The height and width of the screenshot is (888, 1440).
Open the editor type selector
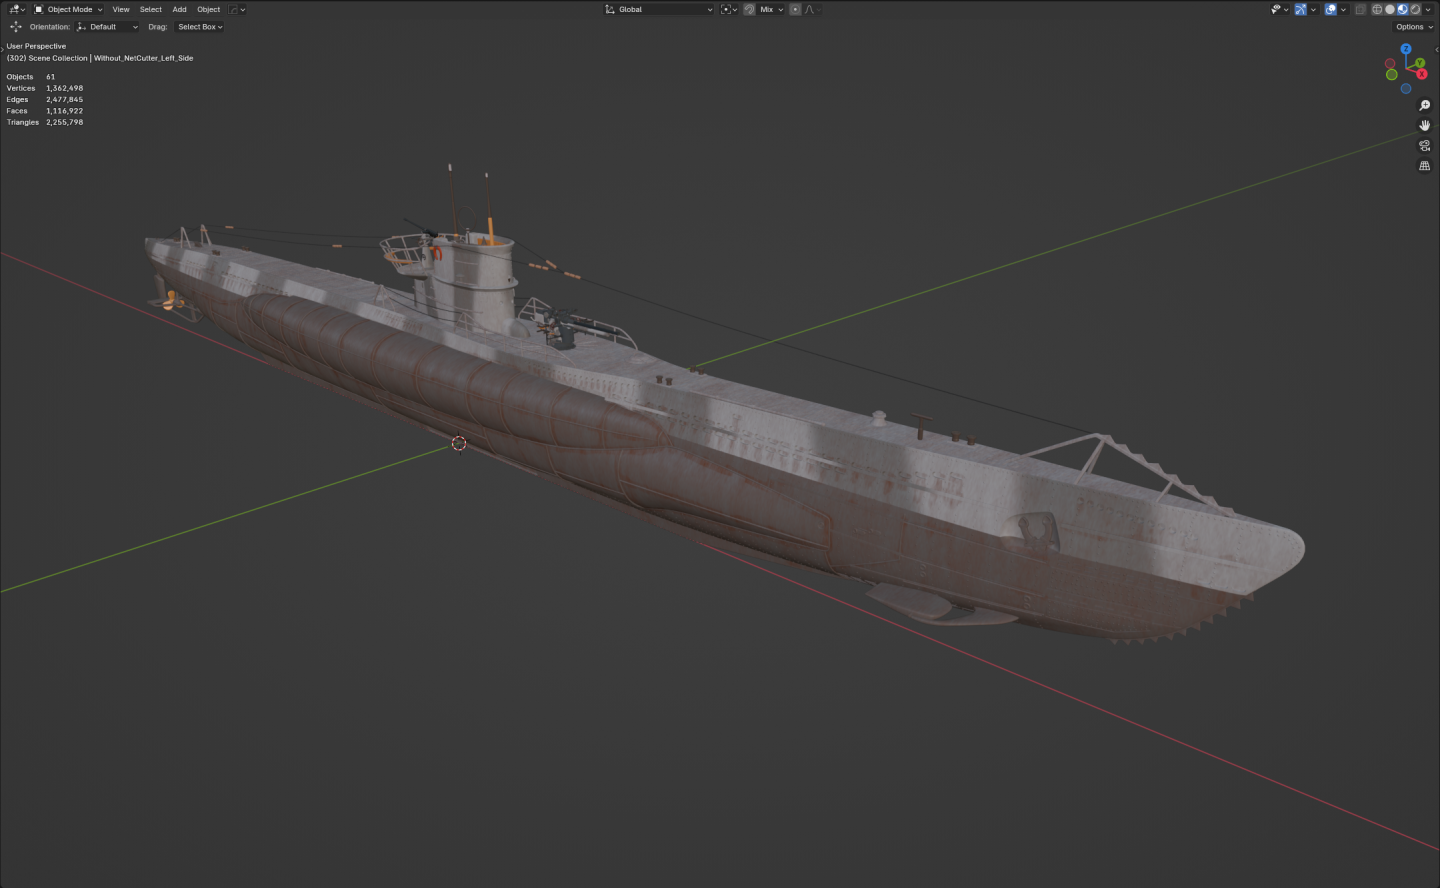tap(16, 9)
